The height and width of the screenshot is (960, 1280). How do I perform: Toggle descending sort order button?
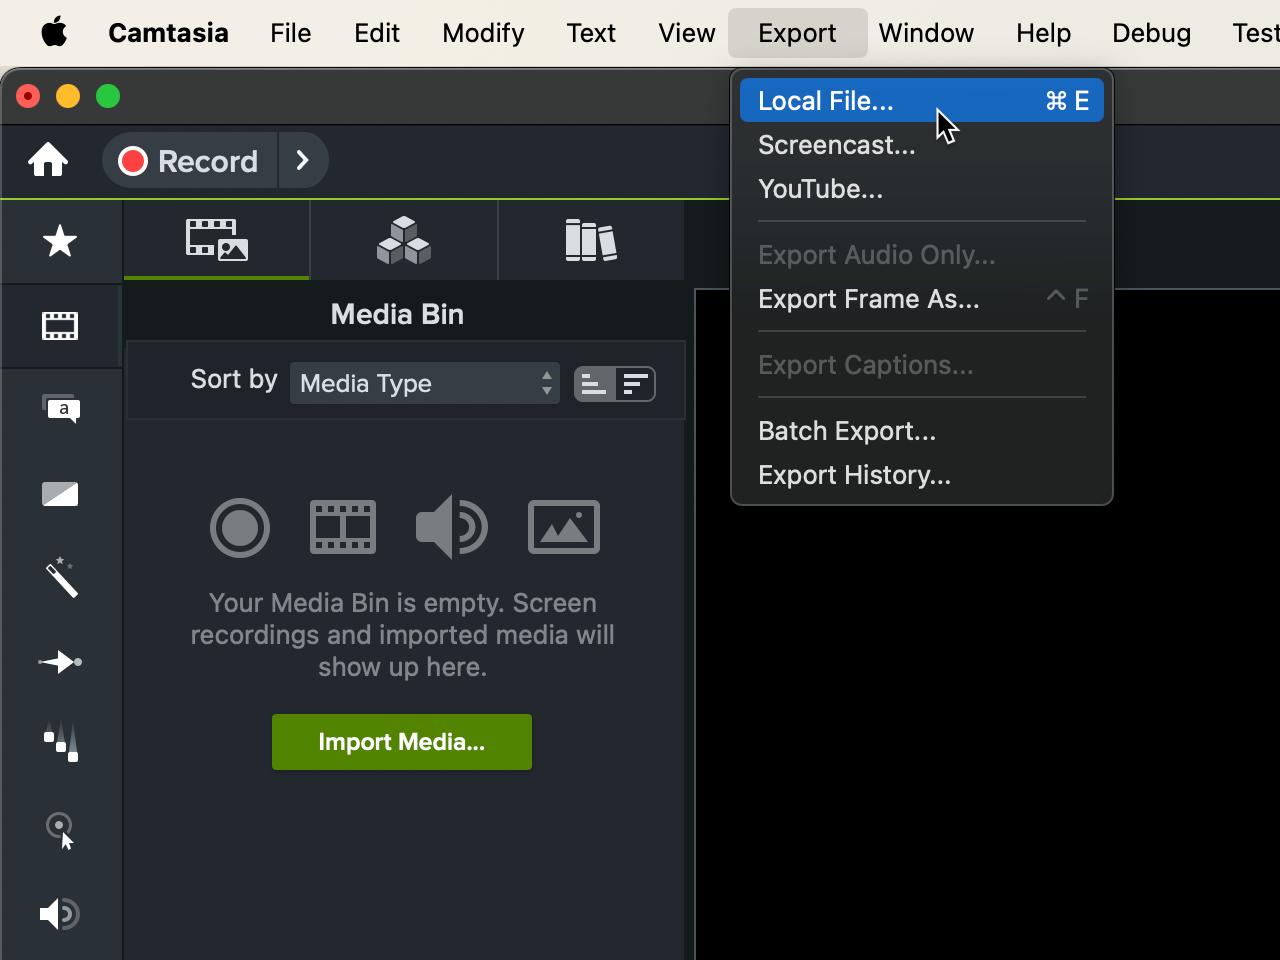636,384
